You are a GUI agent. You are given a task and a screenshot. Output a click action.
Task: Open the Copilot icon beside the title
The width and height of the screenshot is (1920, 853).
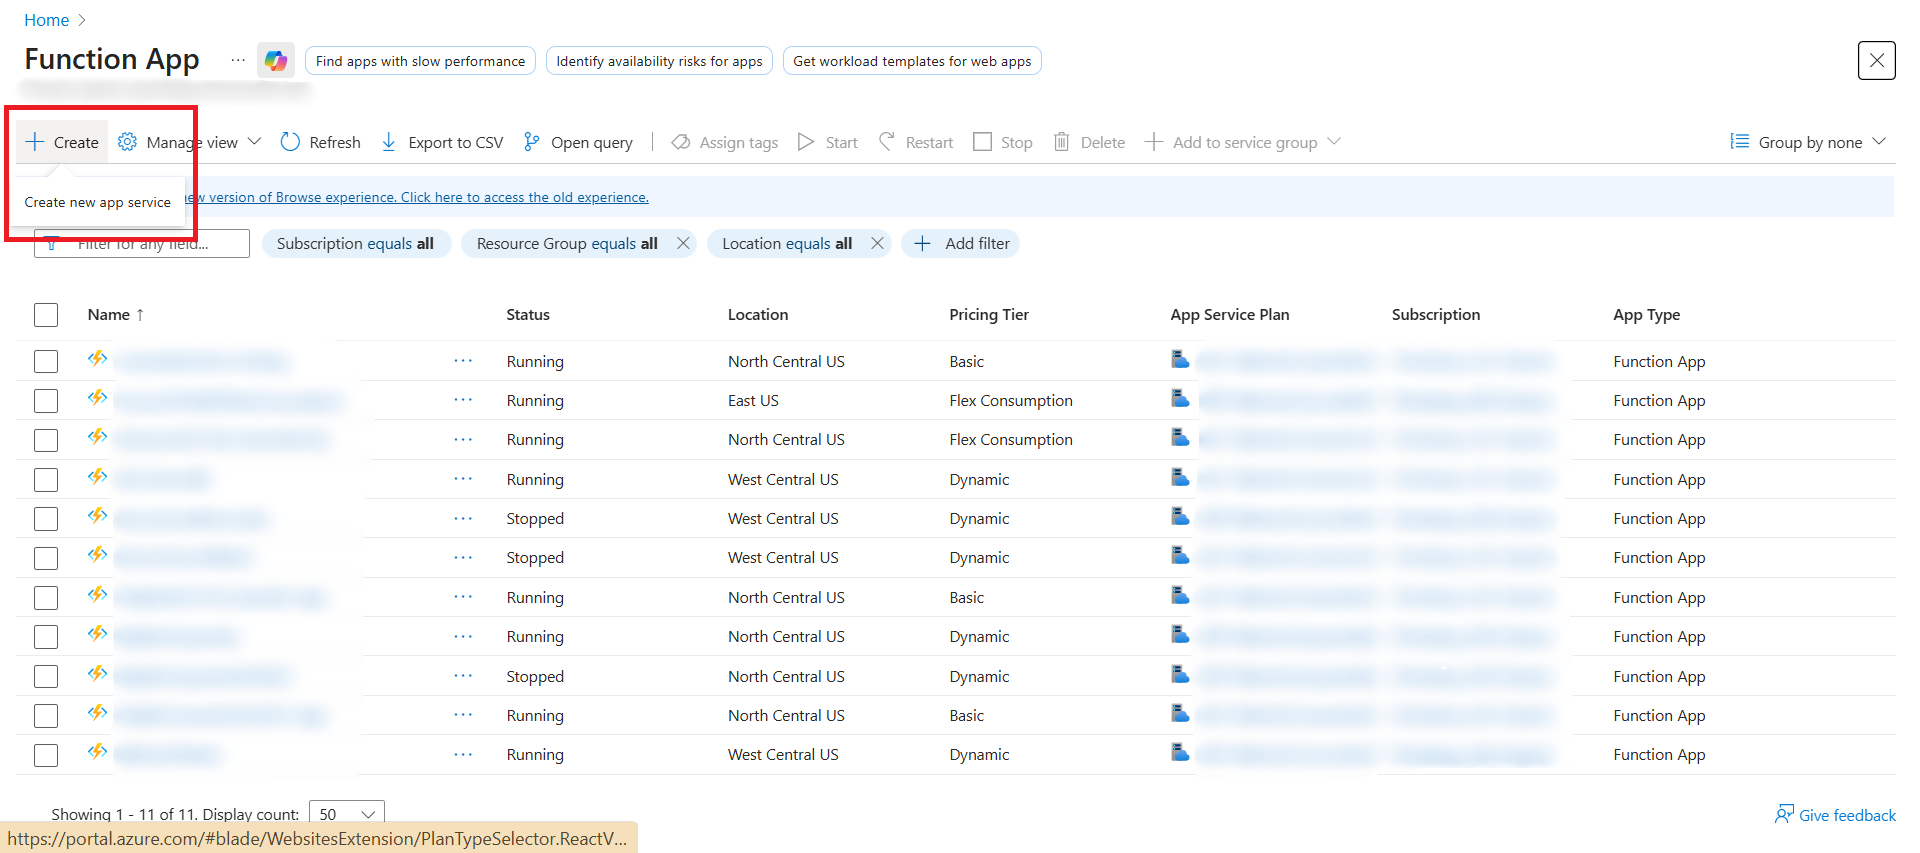point(275,61)
